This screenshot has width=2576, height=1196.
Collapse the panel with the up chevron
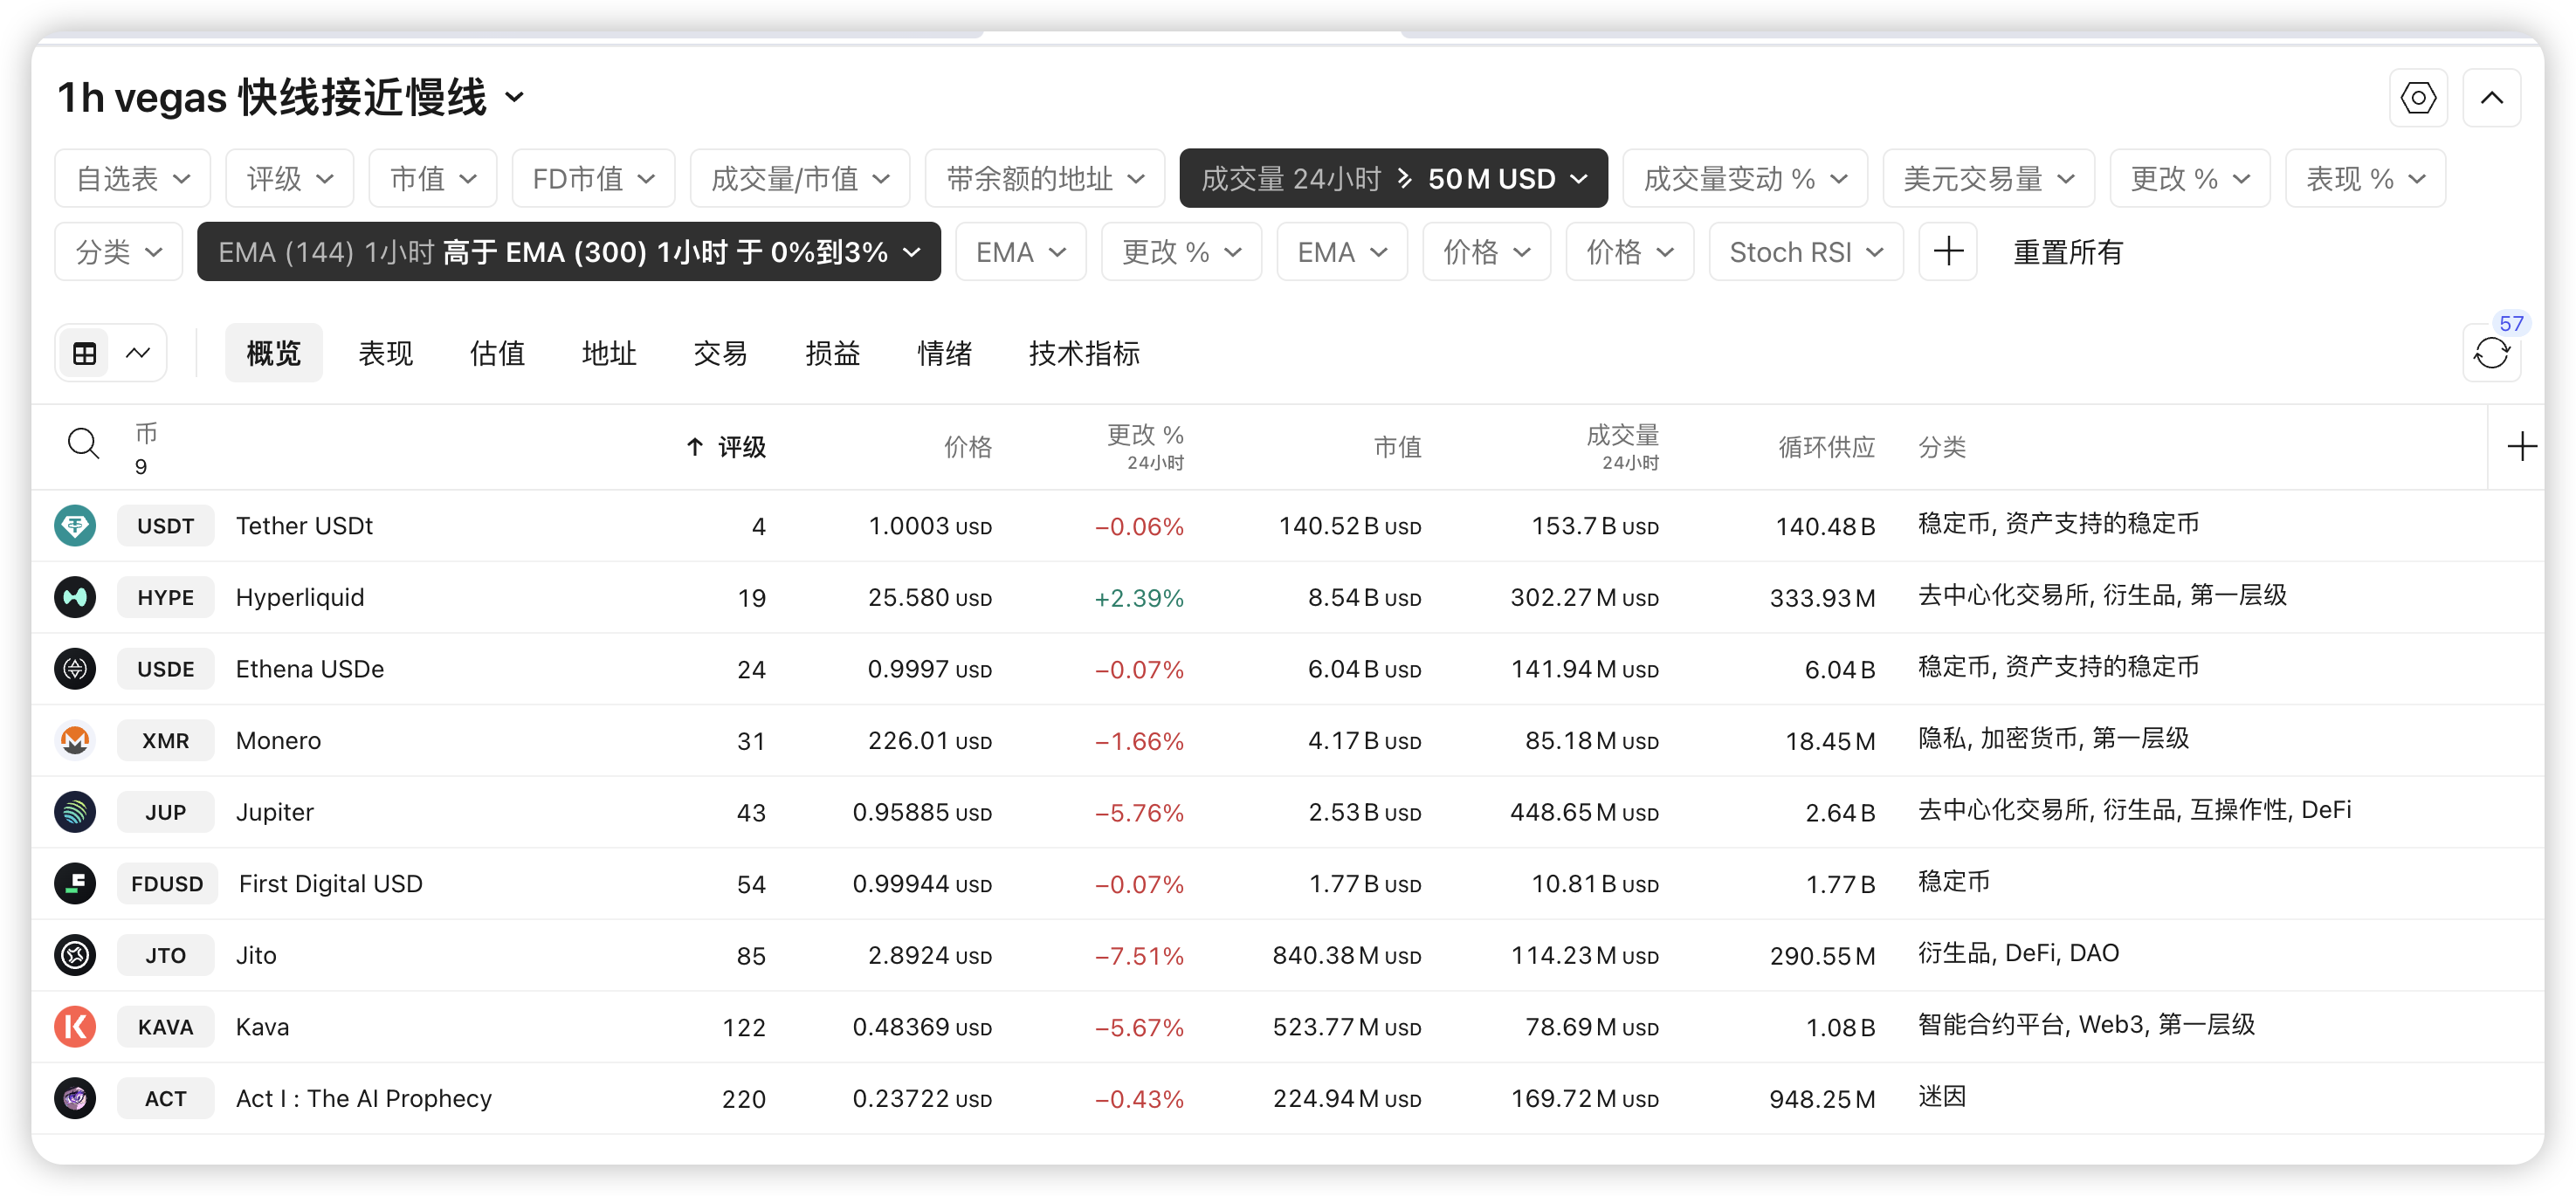coord(2491,98)
